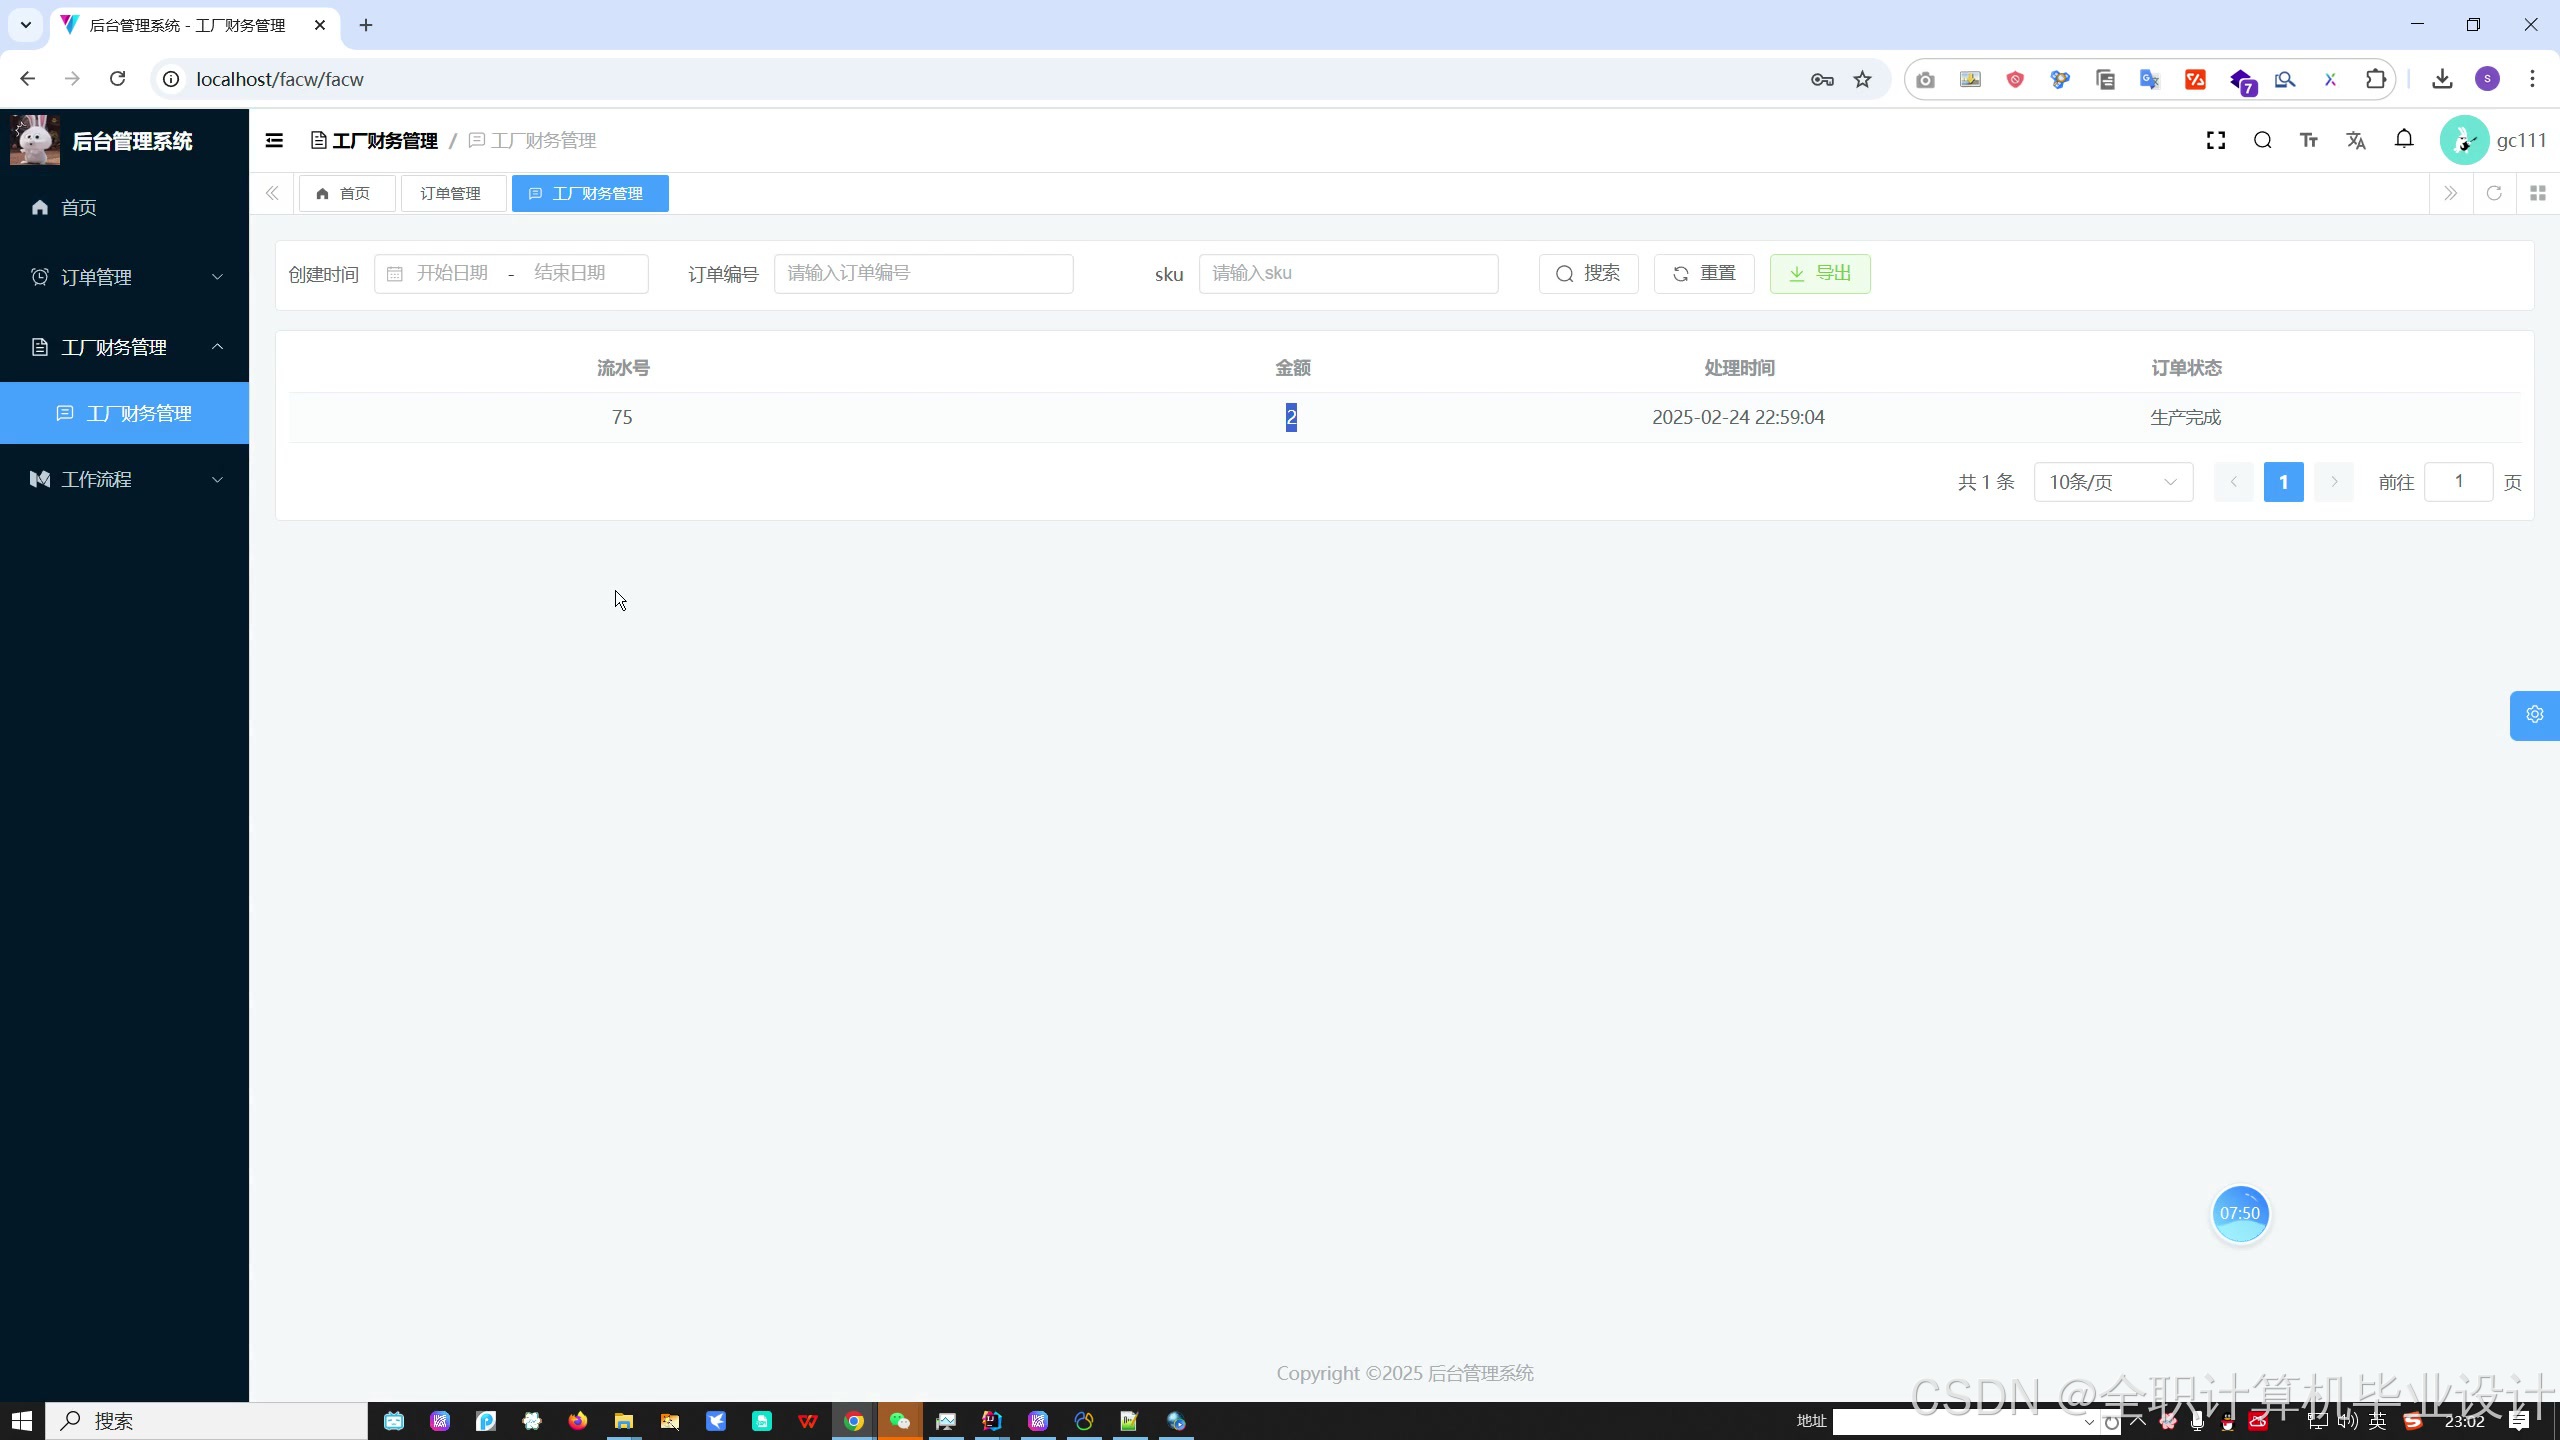2560x1440 pixels.
Task: Open the 10条/页 page size dropdown
Action: pos(2112,482)
